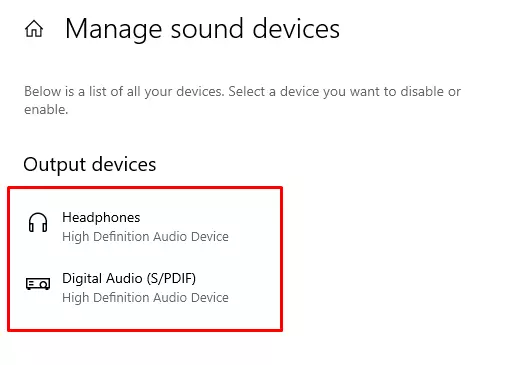This screenshot has width=512, height=365.
Task: Click the "Output devices" section heading
Action: (x=90, y=165)
